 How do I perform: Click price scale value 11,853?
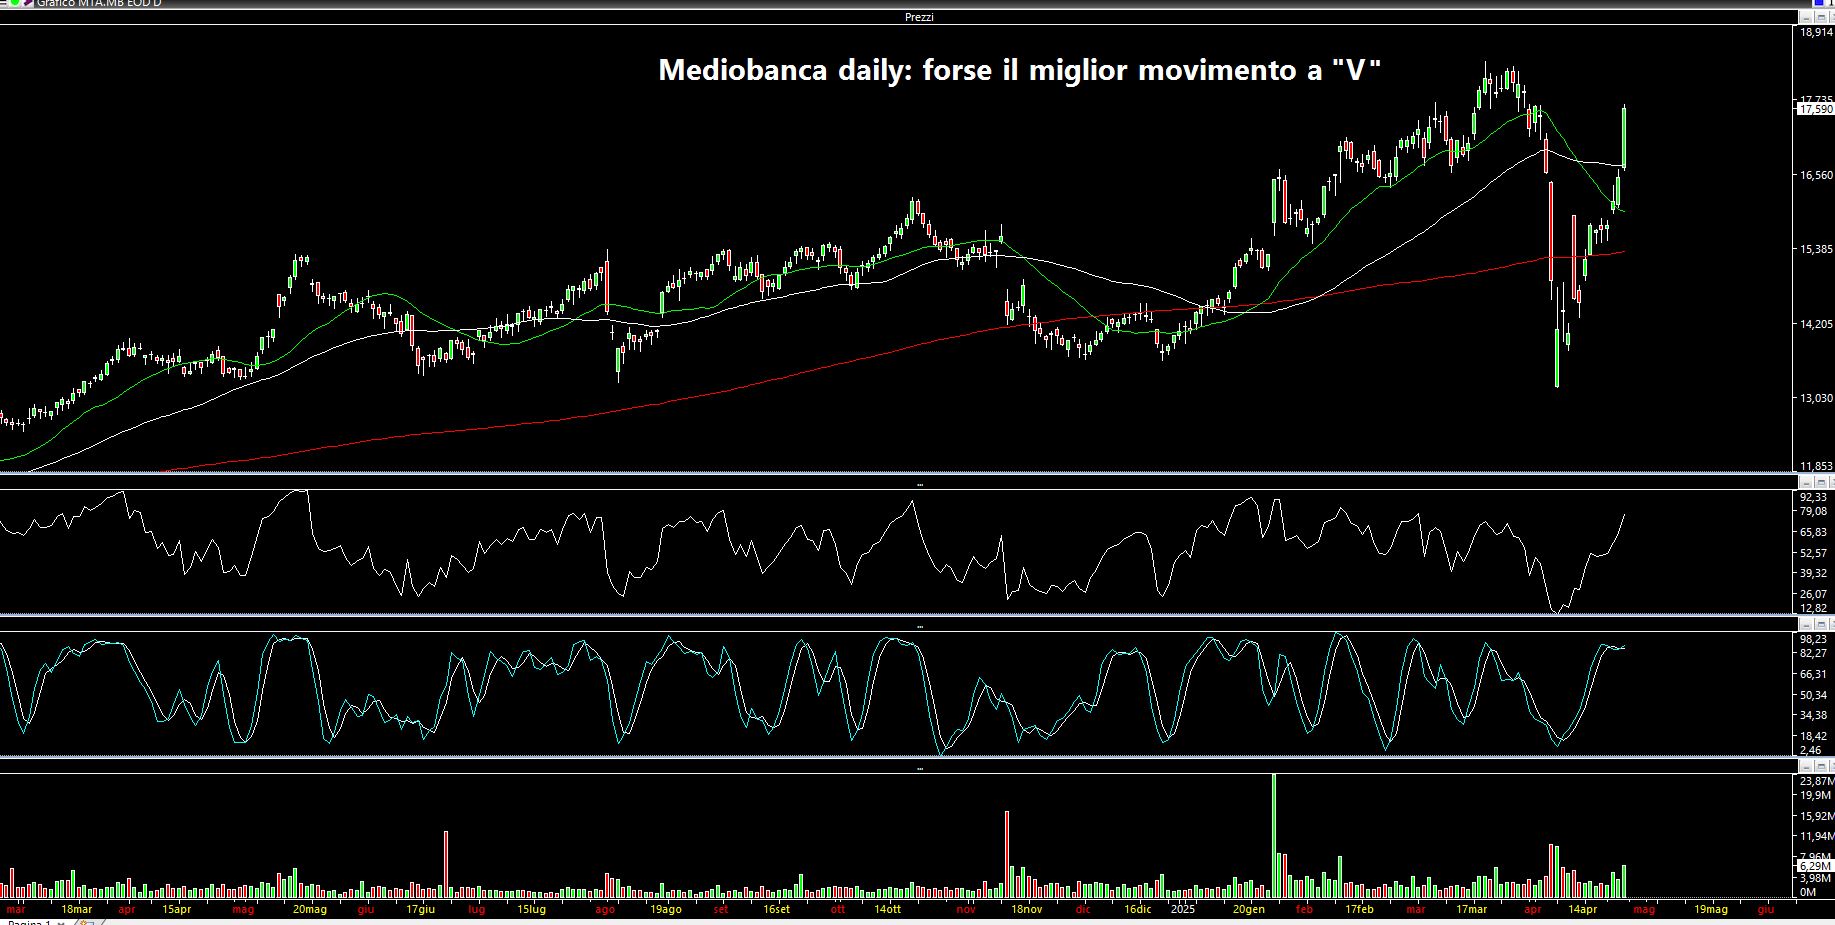pyautogui.click(x=1816, y=466)
